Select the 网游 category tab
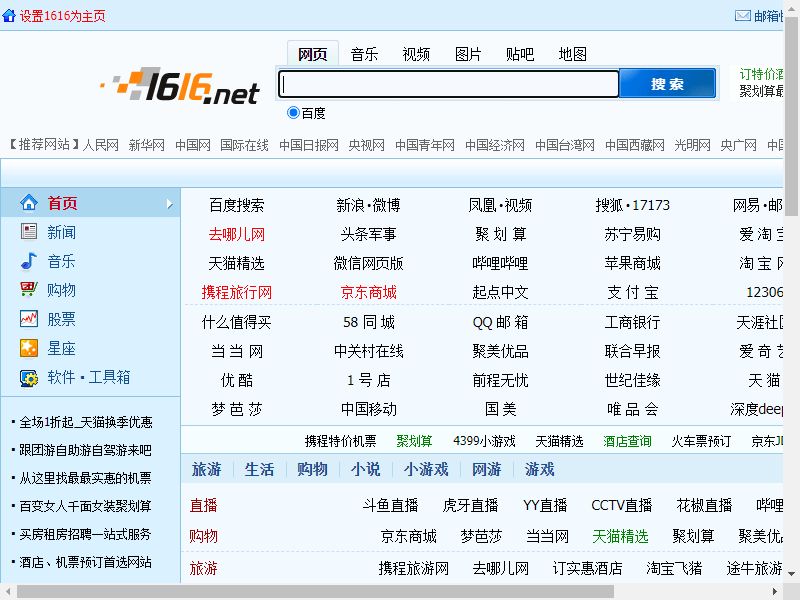This screenshot has width=800, height=600. coord(486,469)
